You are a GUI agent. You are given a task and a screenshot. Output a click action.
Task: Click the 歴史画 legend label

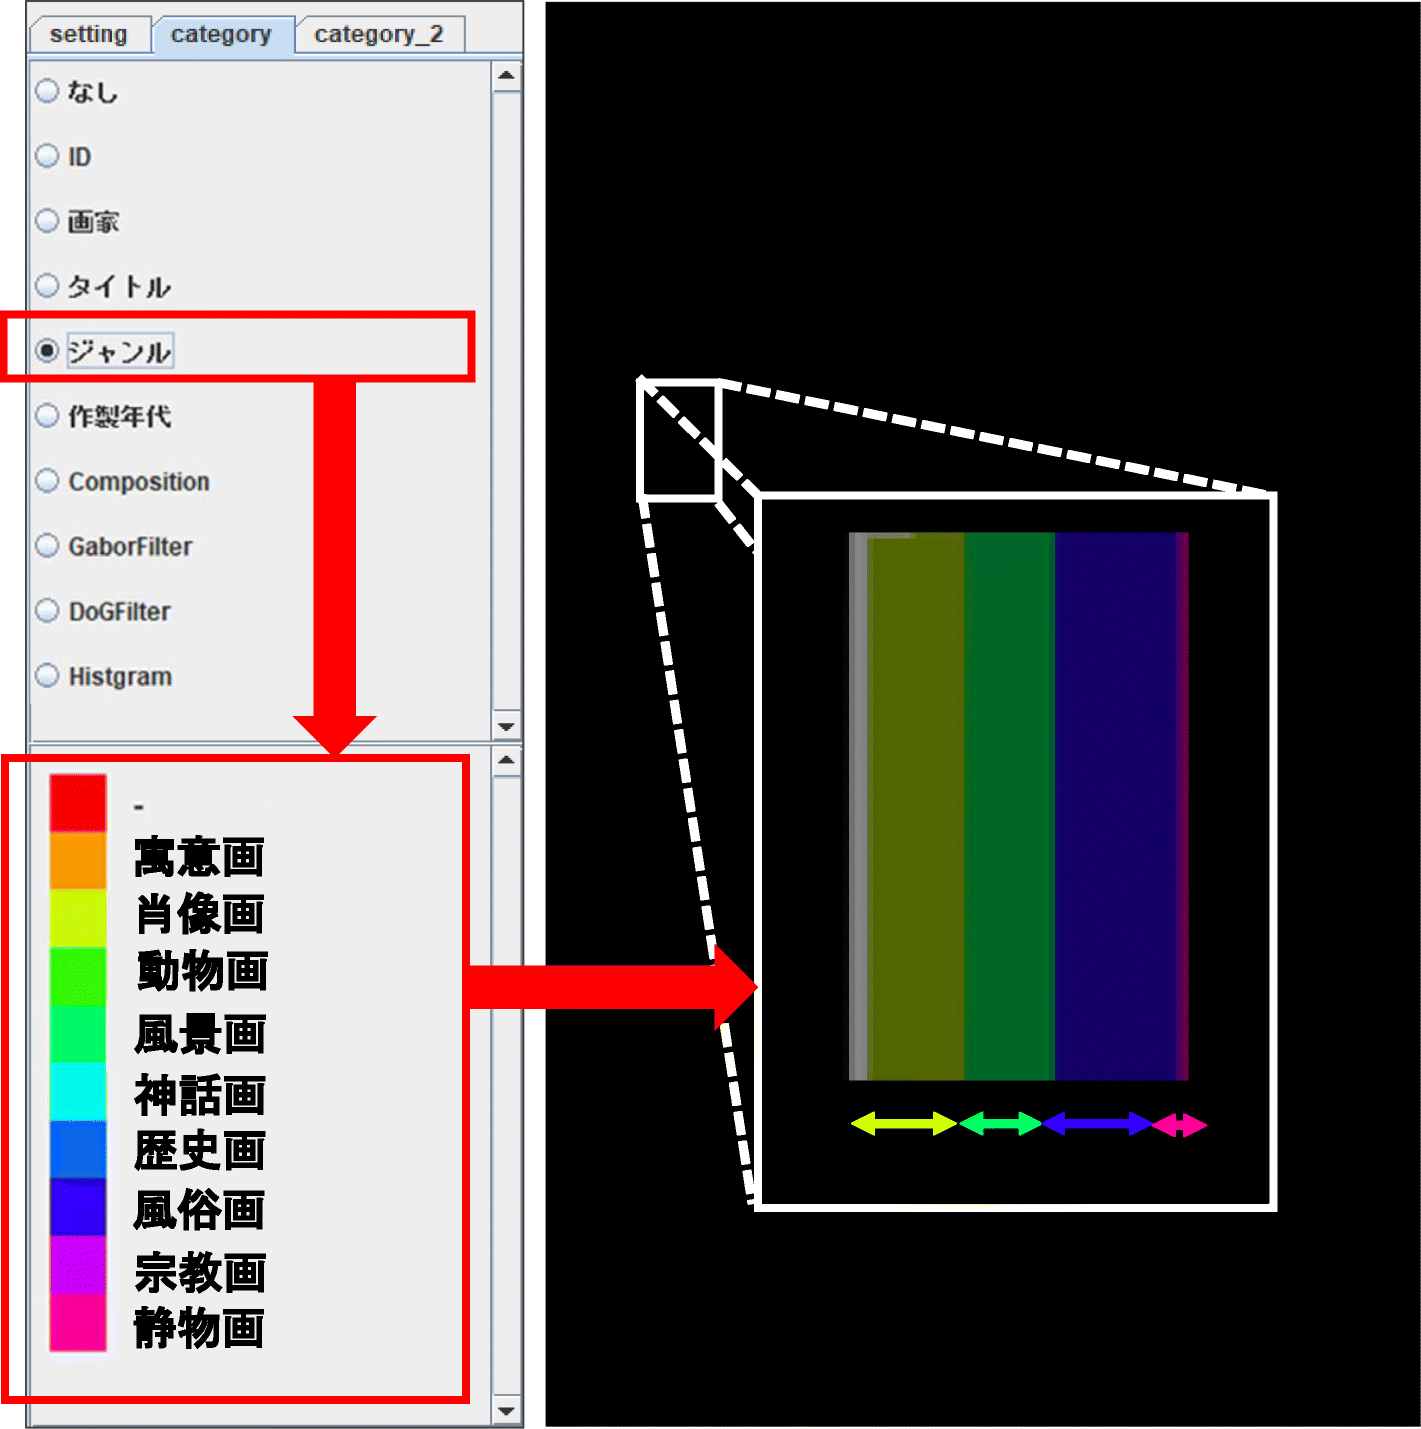coord(200,1151)
